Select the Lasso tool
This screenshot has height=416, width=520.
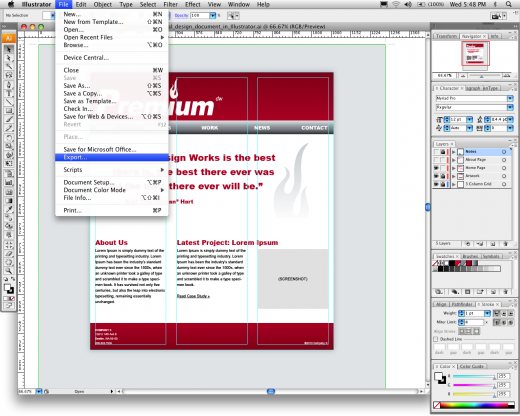point(9,75)
